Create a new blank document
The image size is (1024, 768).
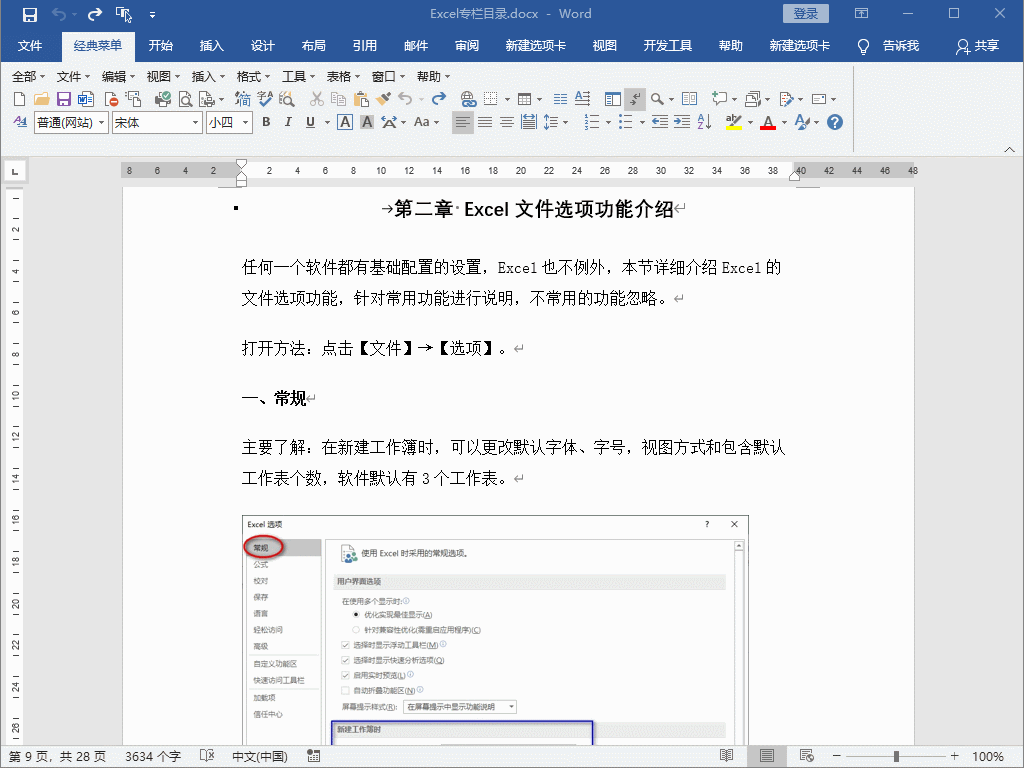point(20,99)
